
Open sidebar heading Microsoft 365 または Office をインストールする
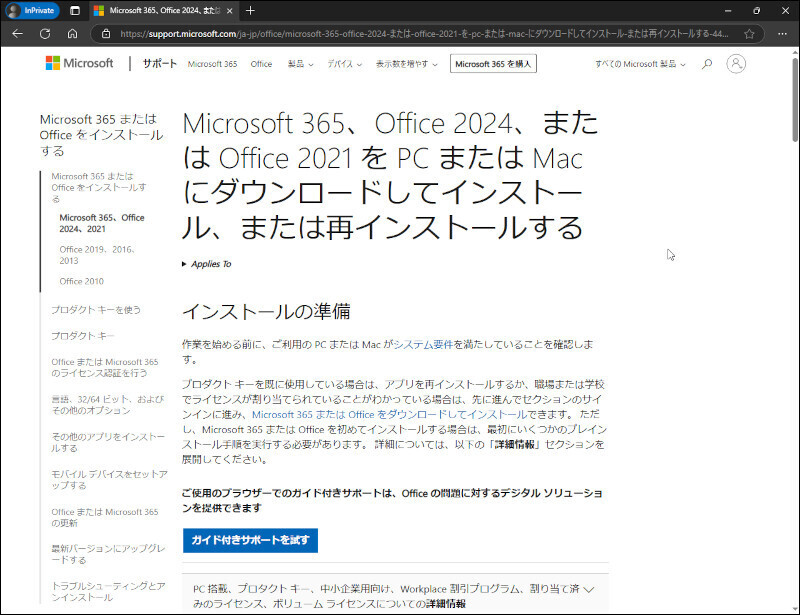click(x=102, y=135)
